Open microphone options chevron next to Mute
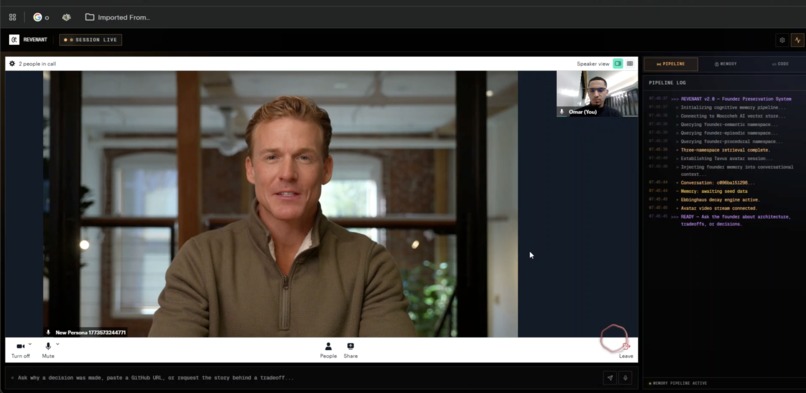806x393 pixels. (57, 344)
